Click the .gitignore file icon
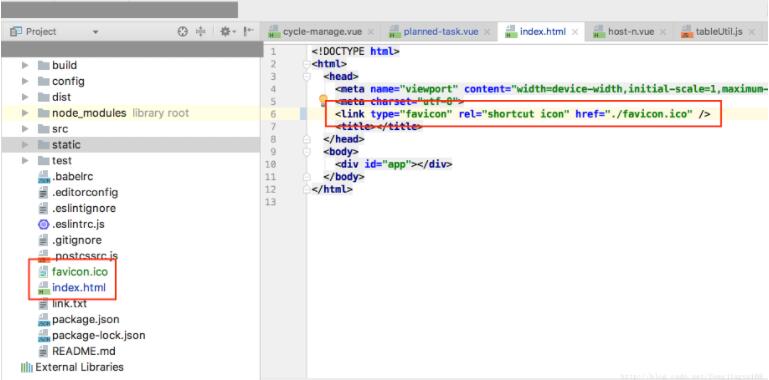Viewport: 769px width, 380px height. click(44, 240)
